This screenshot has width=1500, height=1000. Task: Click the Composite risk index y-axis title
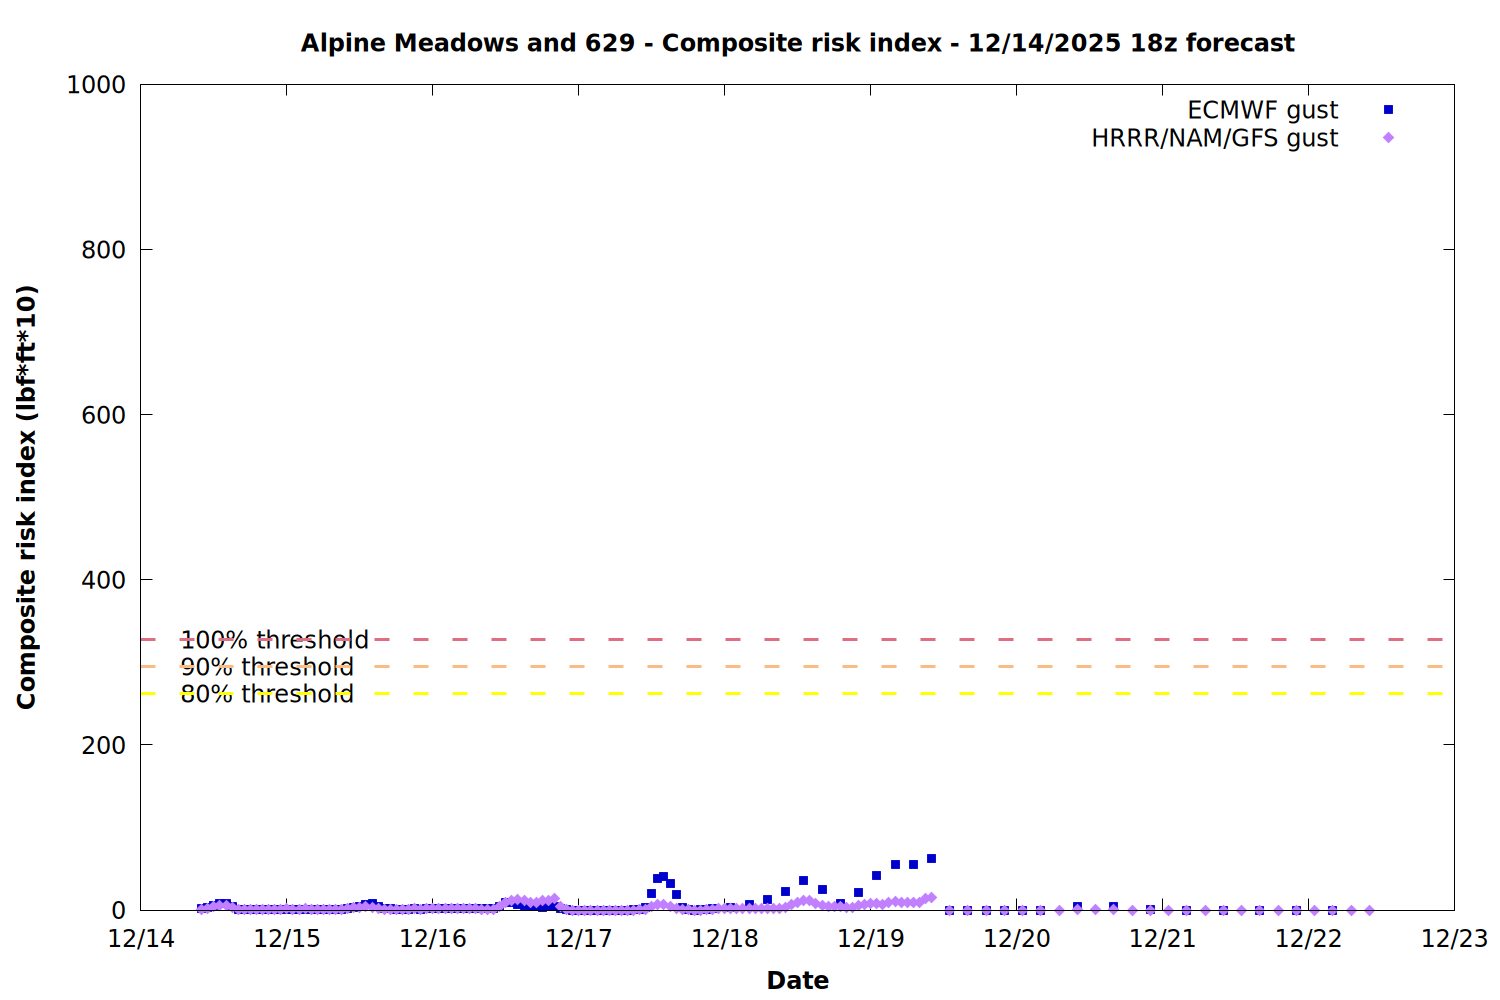pyautogui.click(x=27, y=497)
